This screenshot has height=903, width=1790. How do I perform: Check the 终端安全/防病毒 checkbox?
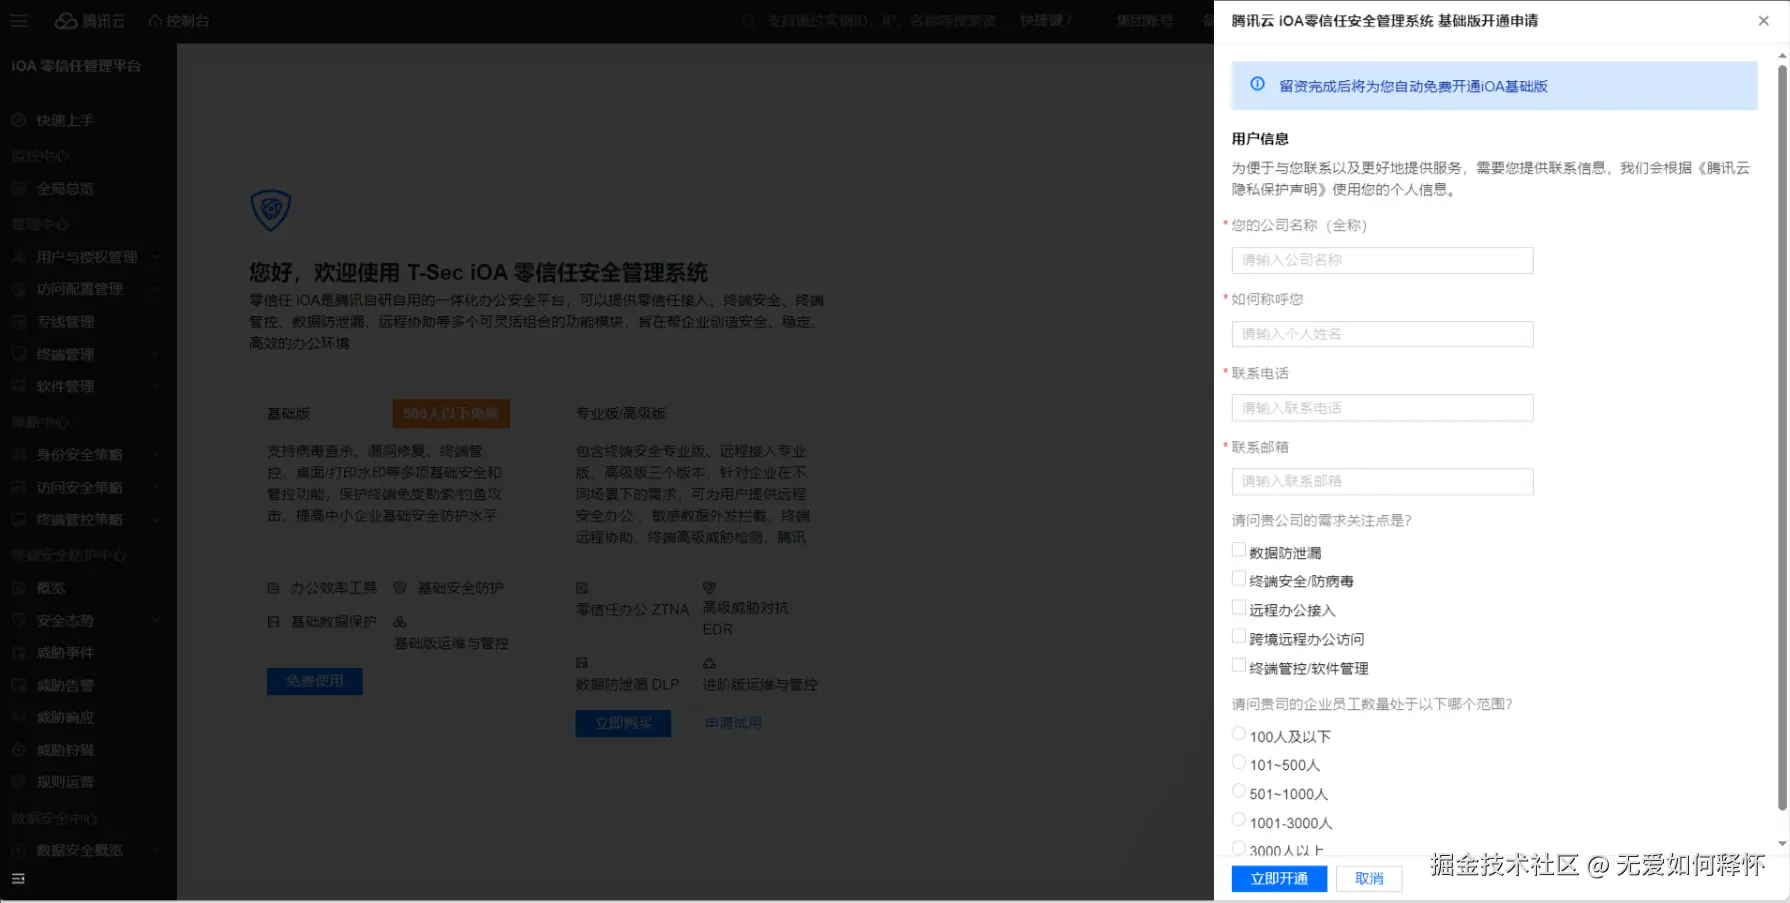point(1239,579)
